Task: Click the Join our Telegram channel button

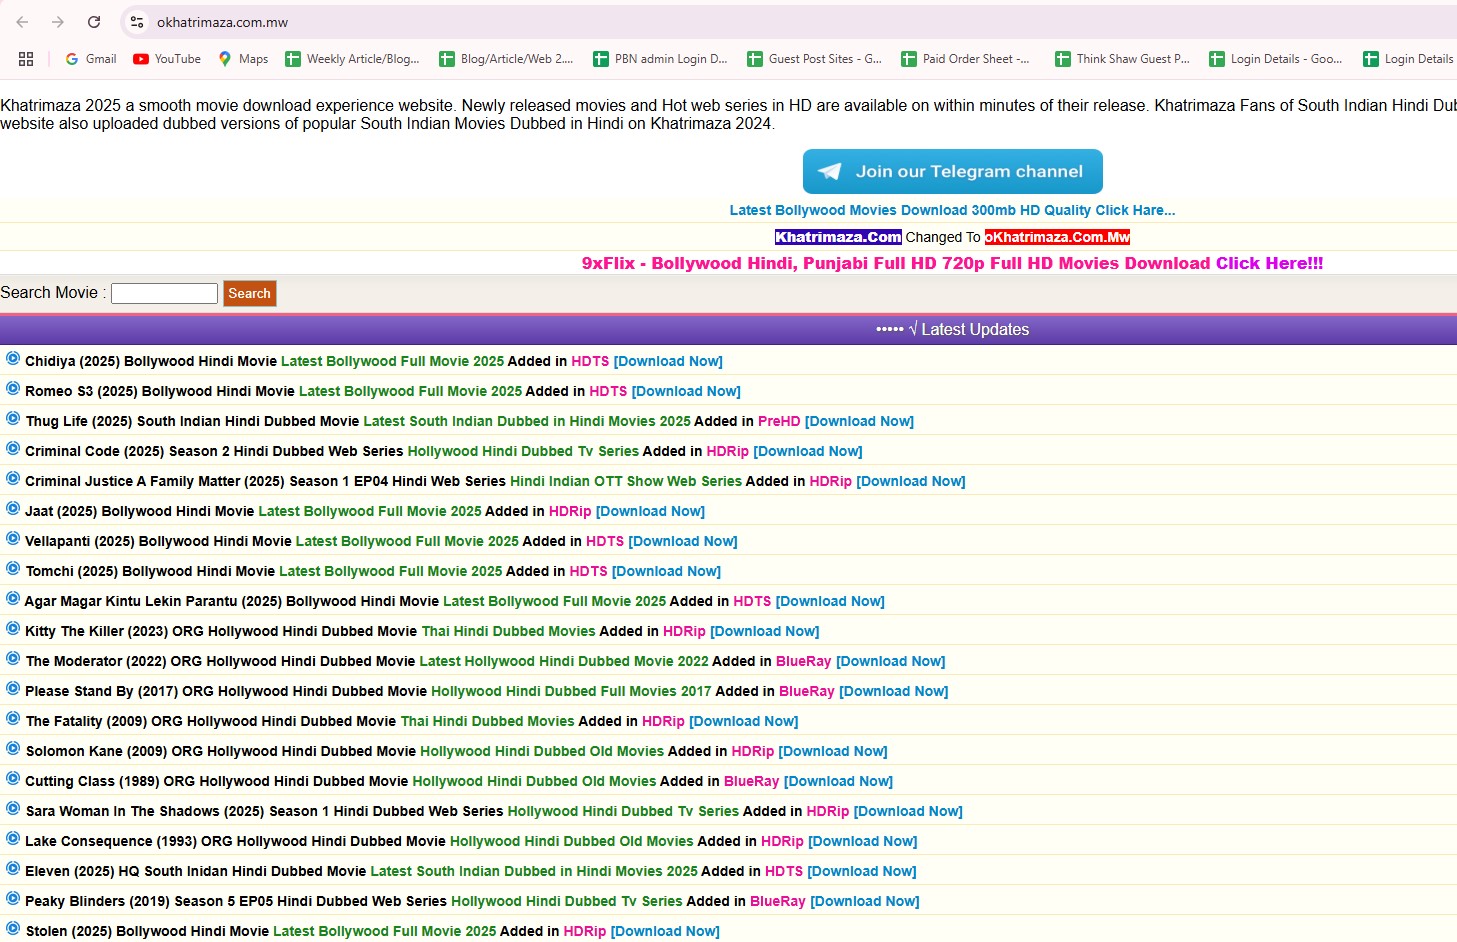Action: [952, 172]
